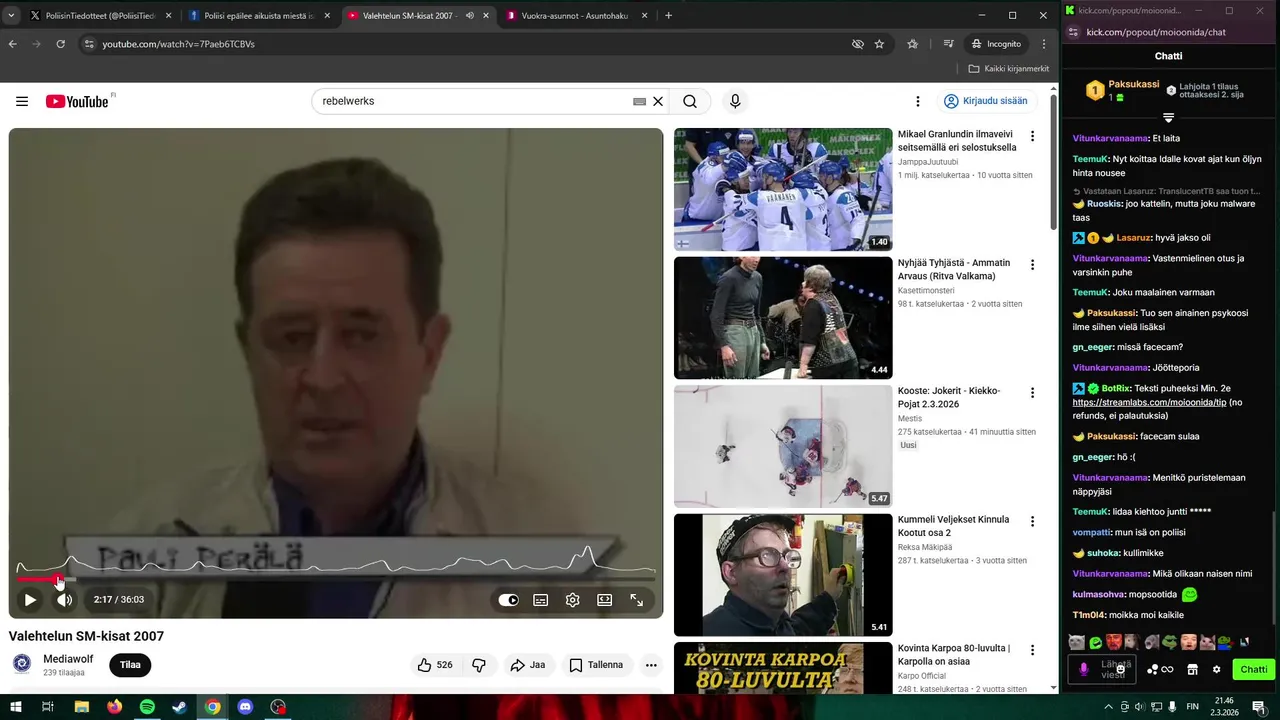
Task: Bookmark this page with the star icon
Action: pyautogui.click(x=879, y=44)
